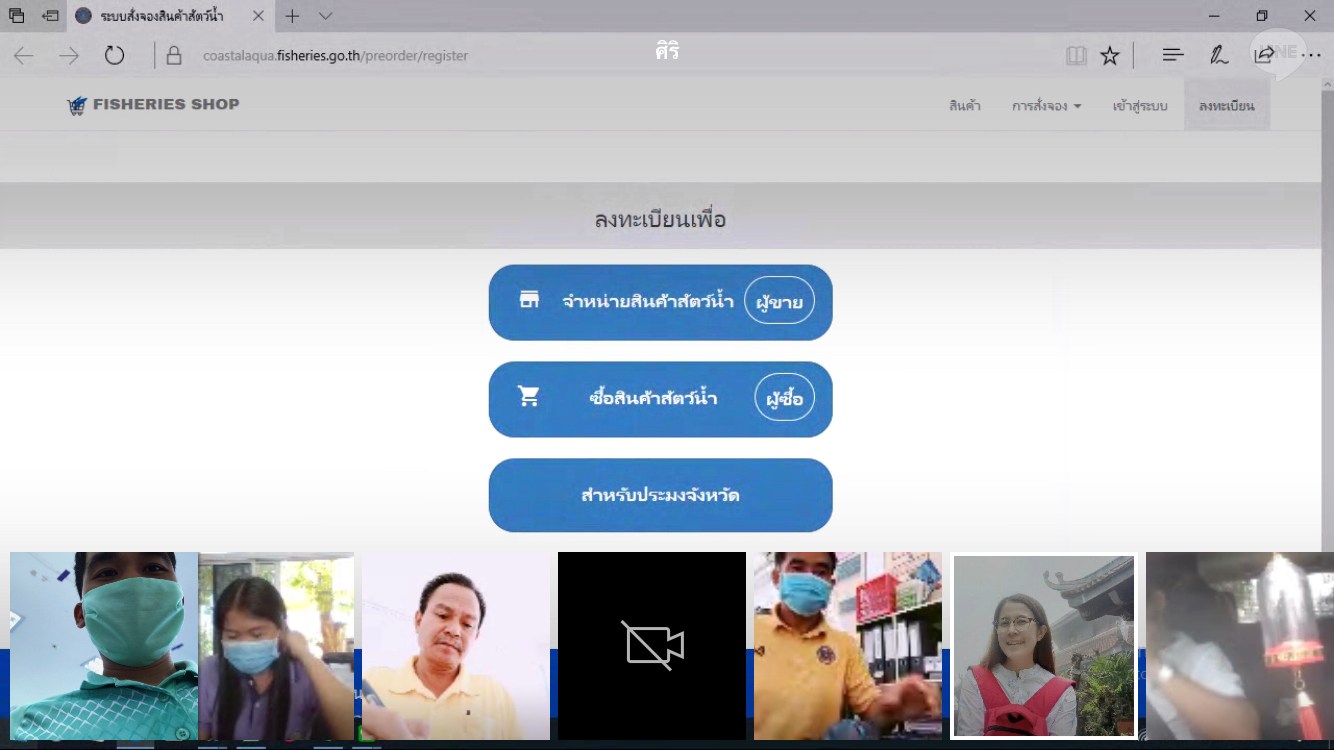Click the Fisheries Shop cart logo
The image size is (1334, 750).
(x=77, y=105)
